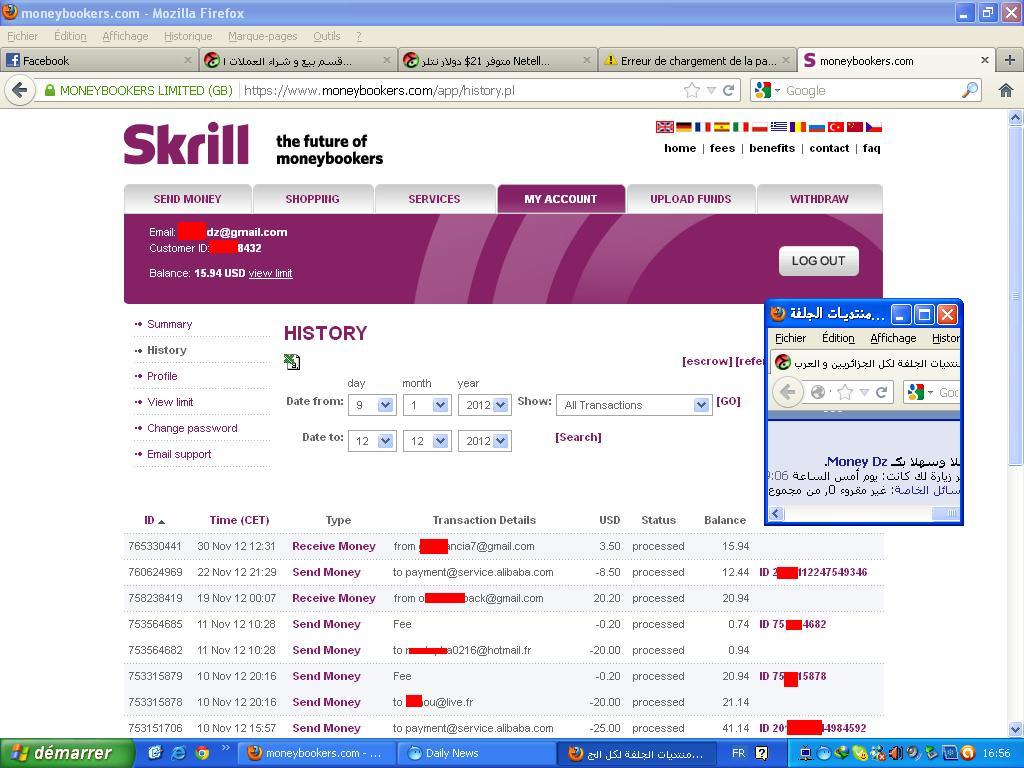Select the Romanian flag language icon
Image resolution: width=1024 pixels, height=768 pixels.
point(797,127)
